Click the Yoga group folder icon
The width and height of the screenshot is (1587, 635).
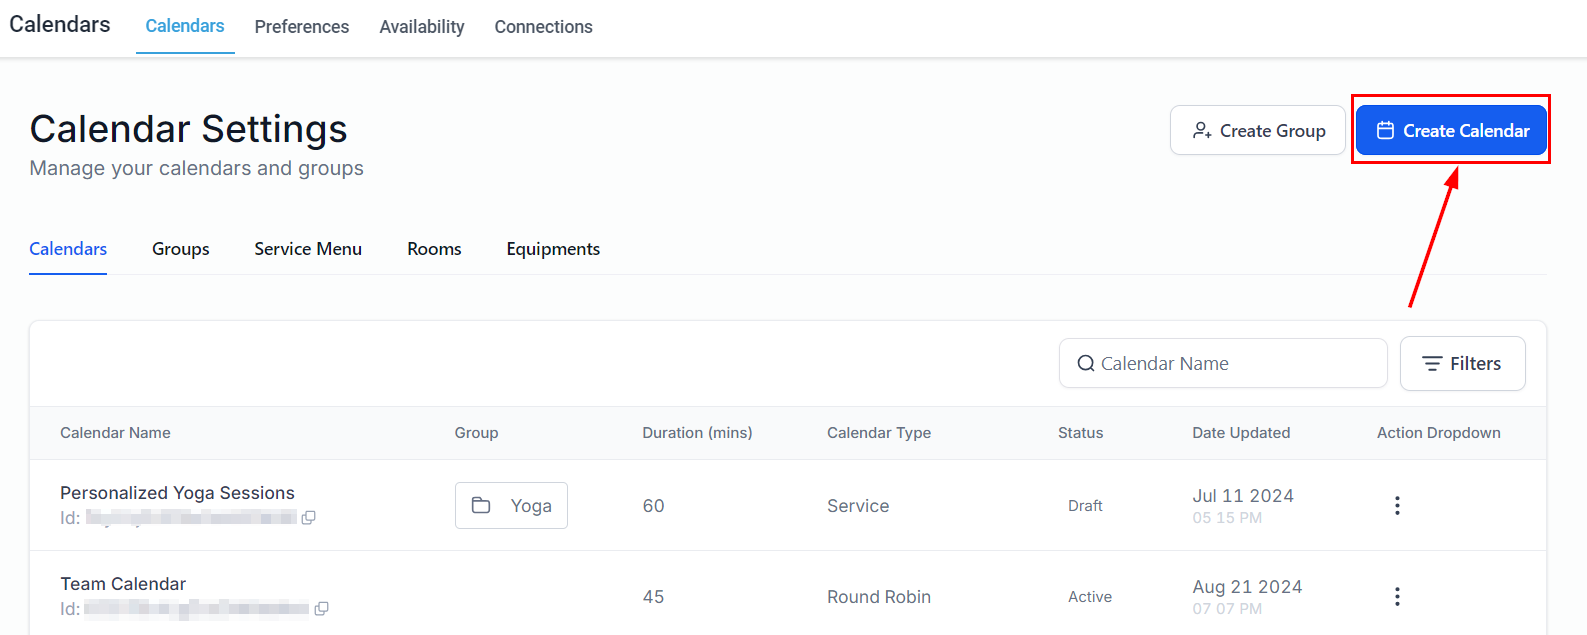coord(481,506)
